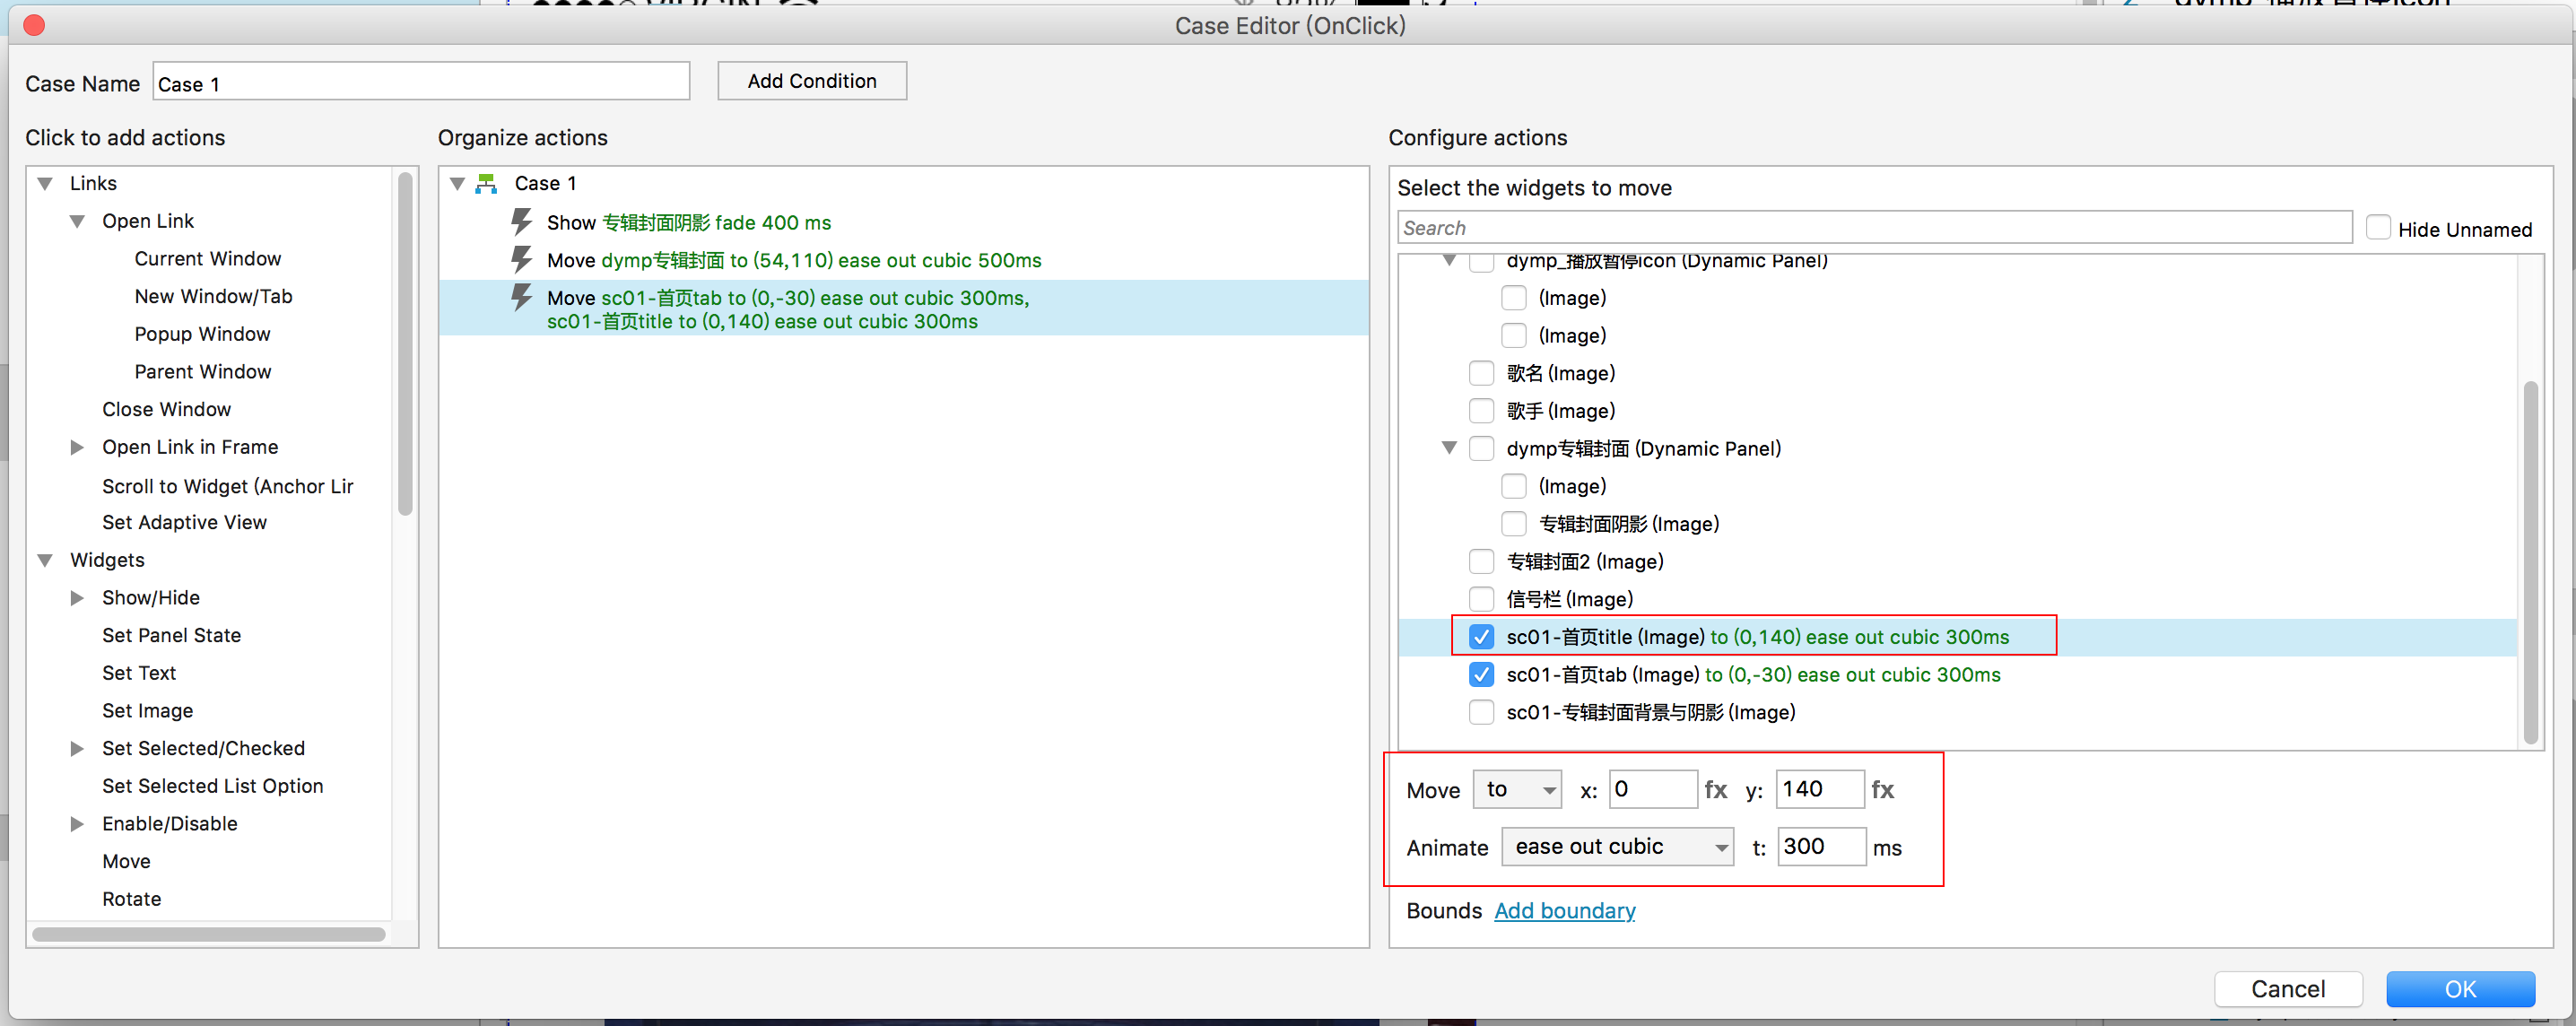Check sc01-专辑封面背景与阴影 (Image) checkbox

tap(1481, 712)
